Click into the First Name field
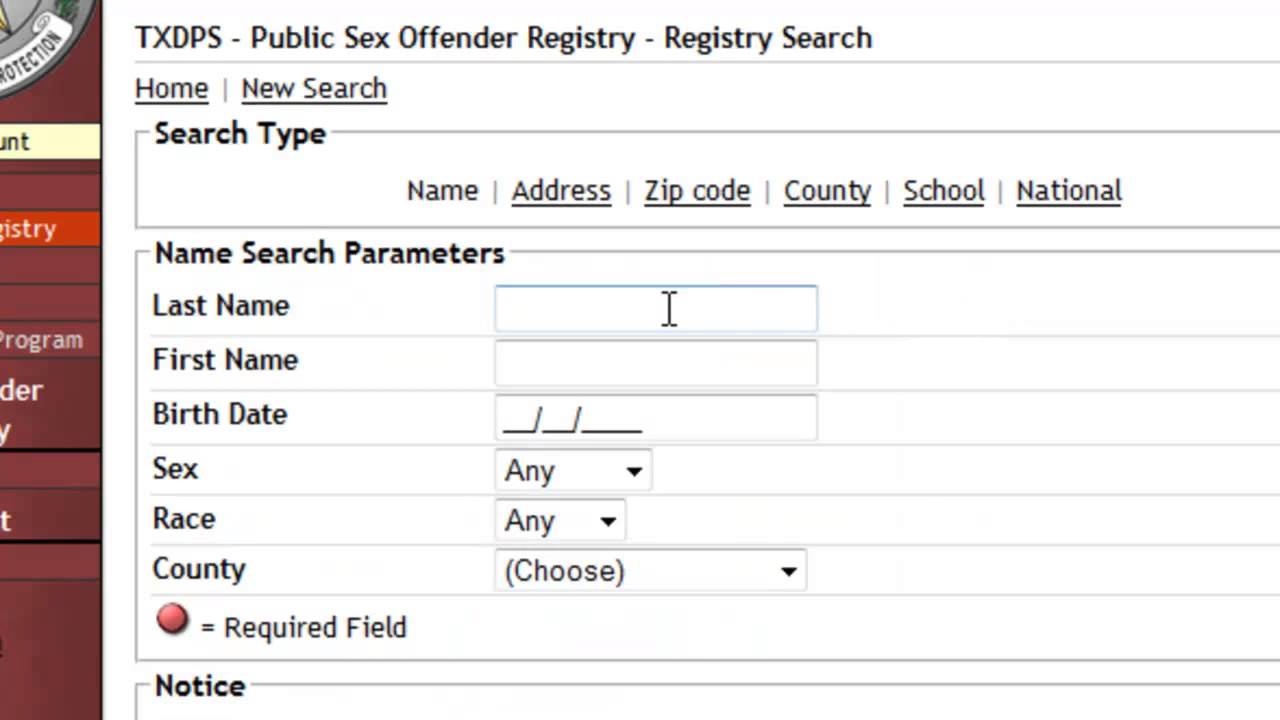1280x720 pixels. point(655,362)
